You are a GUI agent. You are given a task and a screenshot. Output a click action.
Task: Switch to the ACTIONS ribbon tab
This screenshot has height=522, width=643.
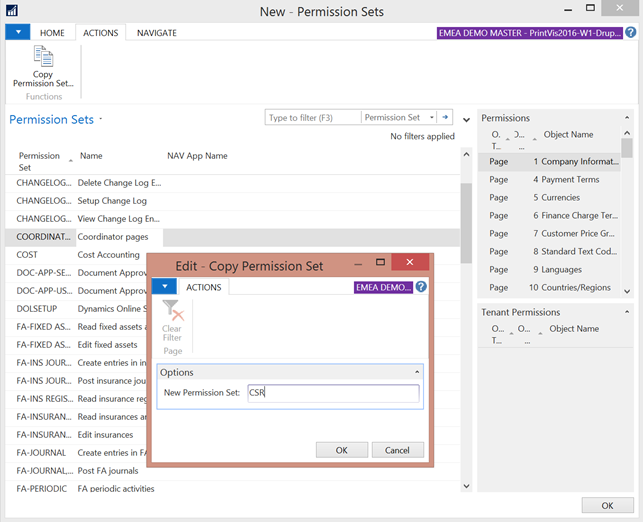100,33
